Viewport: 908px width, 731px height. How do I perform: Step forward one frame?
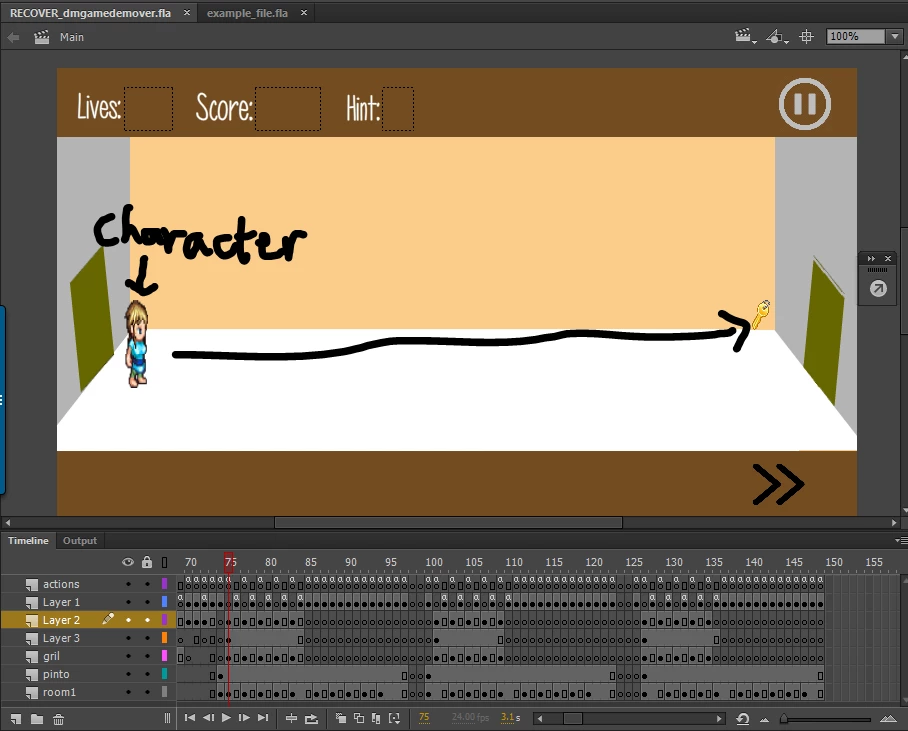244,718
